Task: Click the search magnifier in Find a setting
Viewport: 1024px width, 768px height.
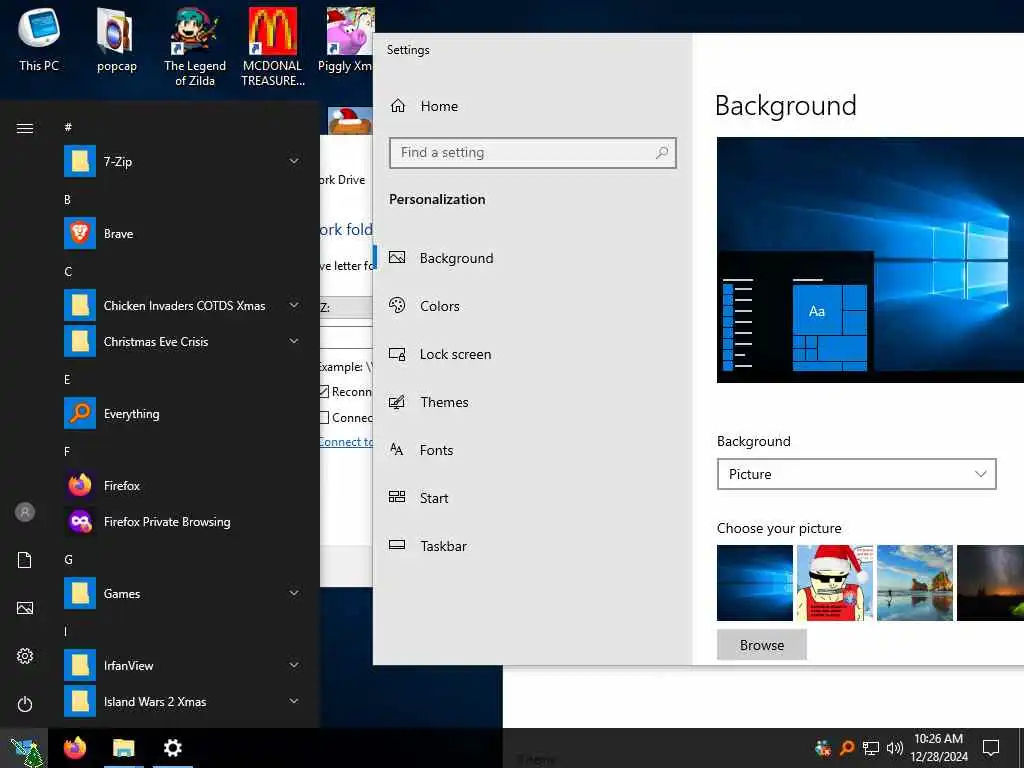Action: coord(662,153)
